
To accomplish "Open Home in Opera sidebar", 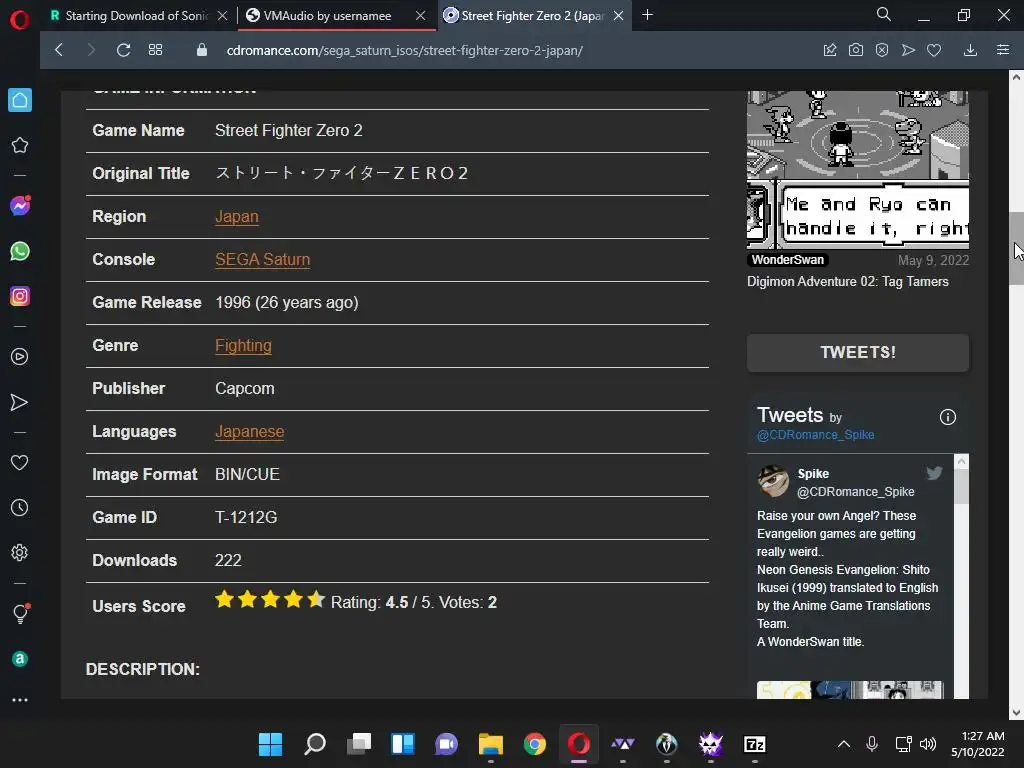I will [x=20, y=100].
